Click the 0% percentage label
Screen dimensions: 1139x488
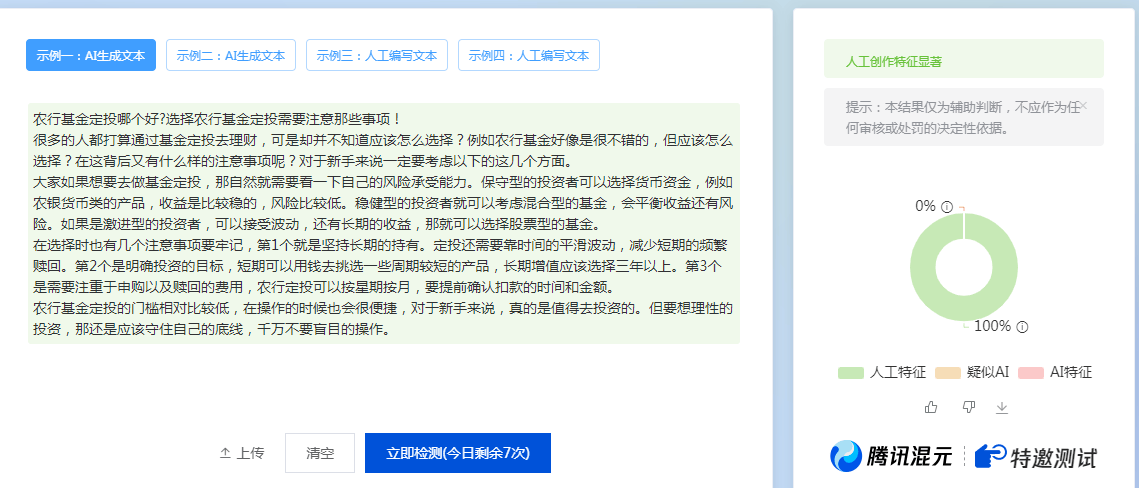(925, 206)
